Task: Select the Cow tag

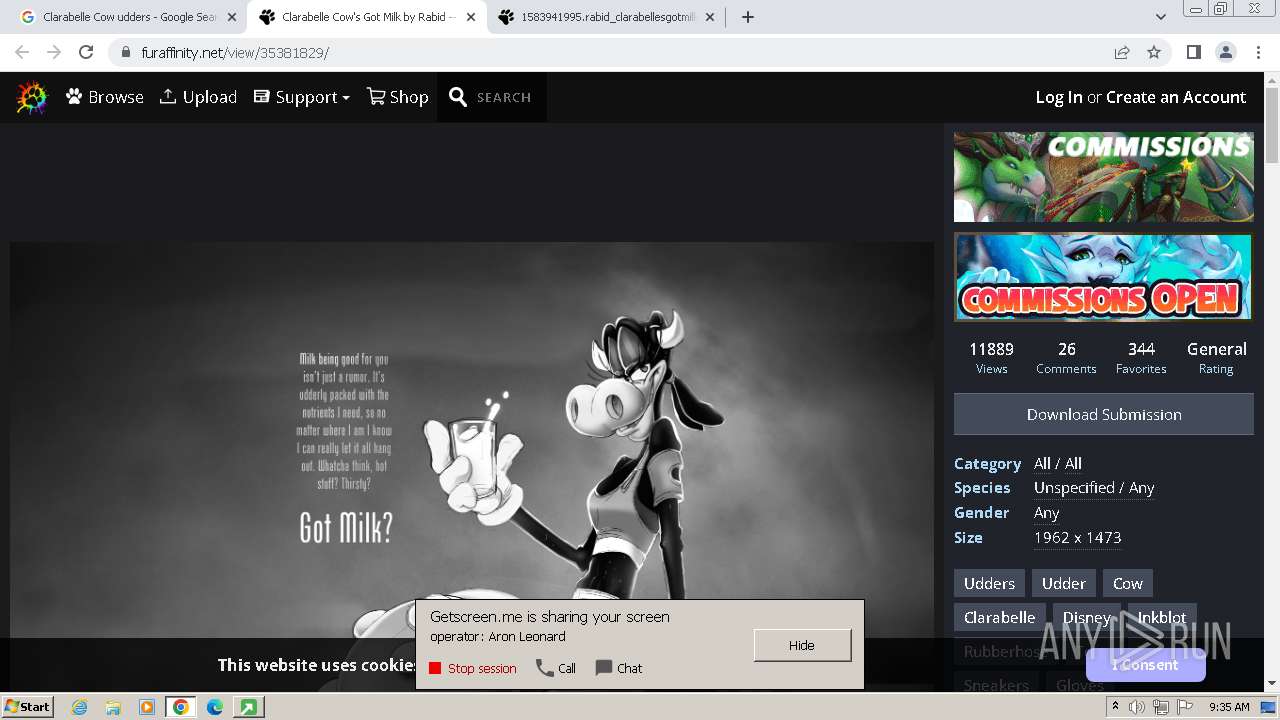Action: [1128, 583]
